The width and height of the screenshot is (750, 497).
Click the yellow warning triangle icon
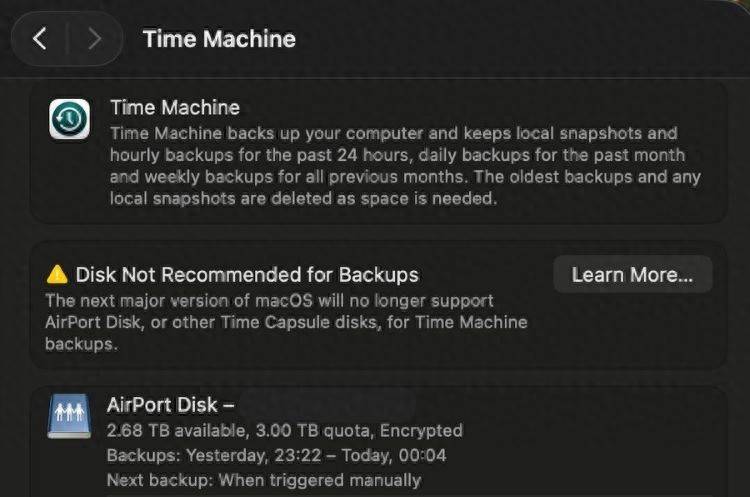57,275
